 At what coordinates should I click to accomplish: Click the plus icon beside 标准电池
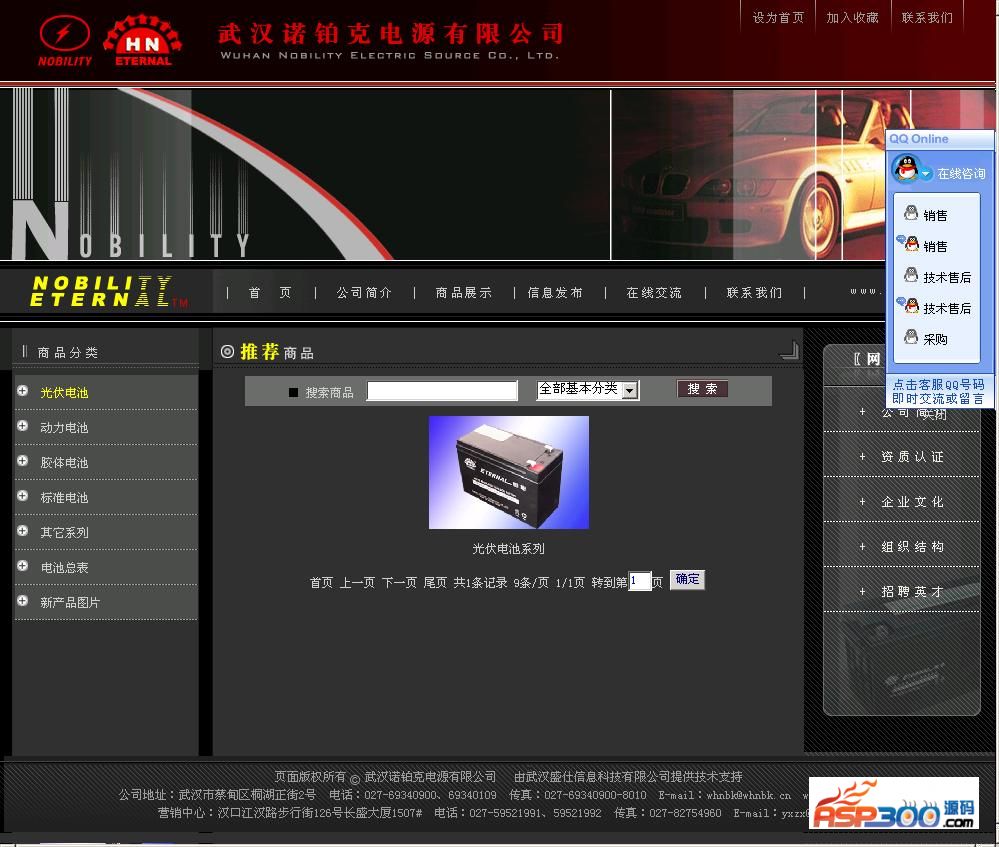(23, 496)
